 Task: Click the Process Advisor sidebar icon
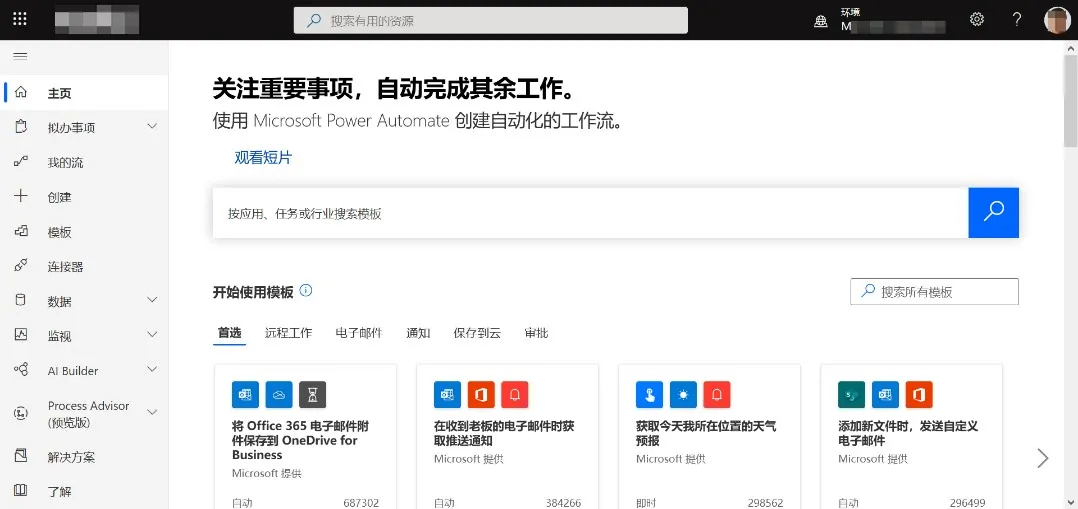(x=21, y=413)
